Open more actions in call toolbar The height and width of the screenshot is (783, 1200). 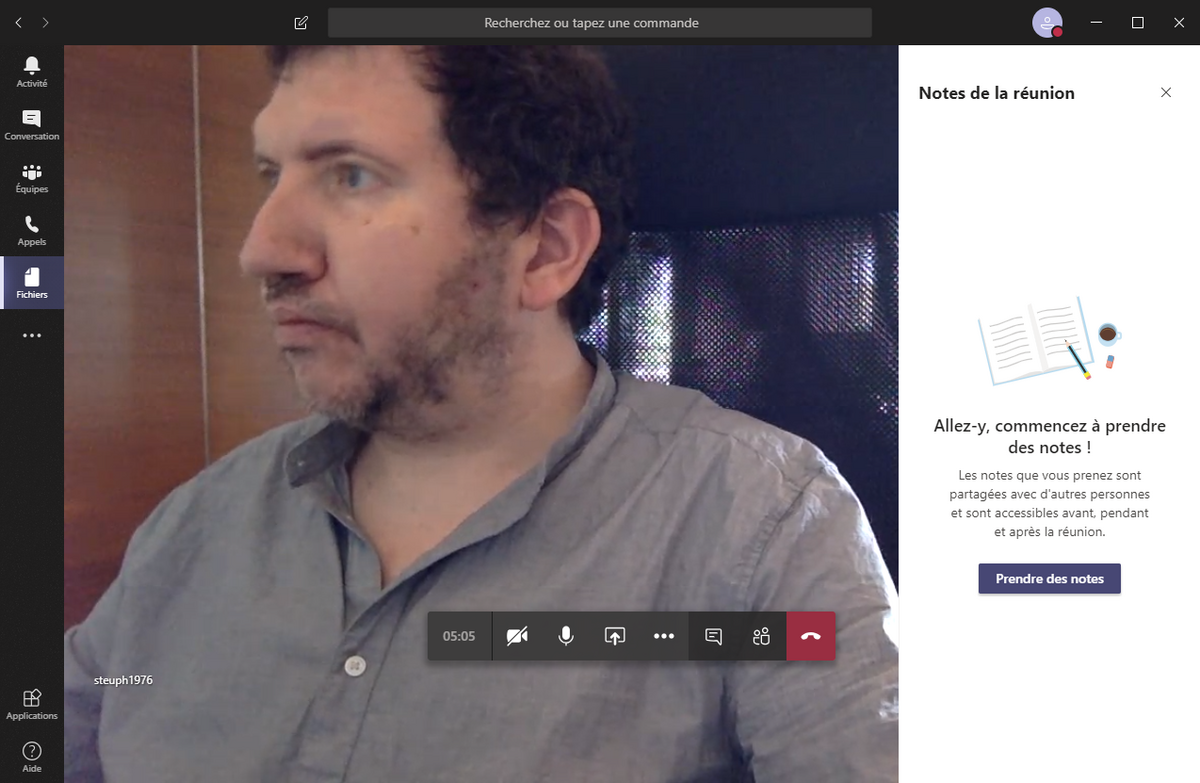pyautogui.click(x=664, y=636)
